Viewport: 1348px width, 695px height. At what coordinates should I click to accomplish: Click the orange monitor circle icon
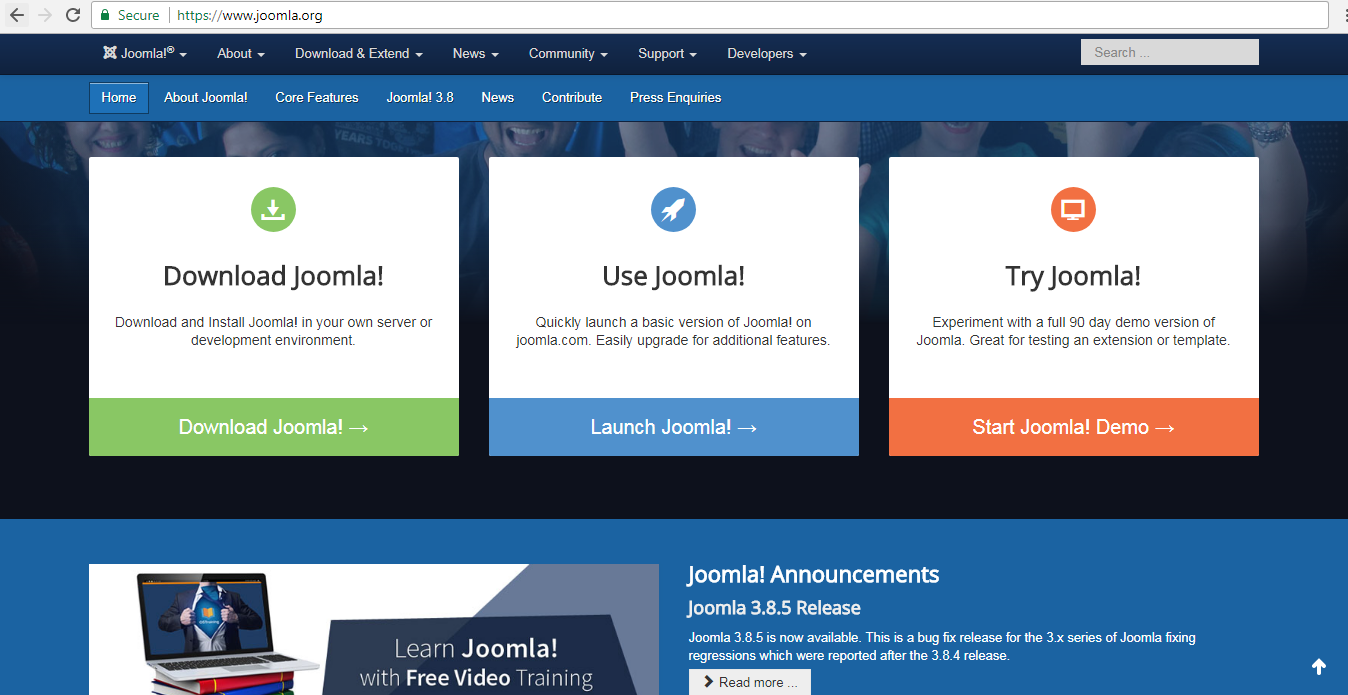tap(1073, 209)
